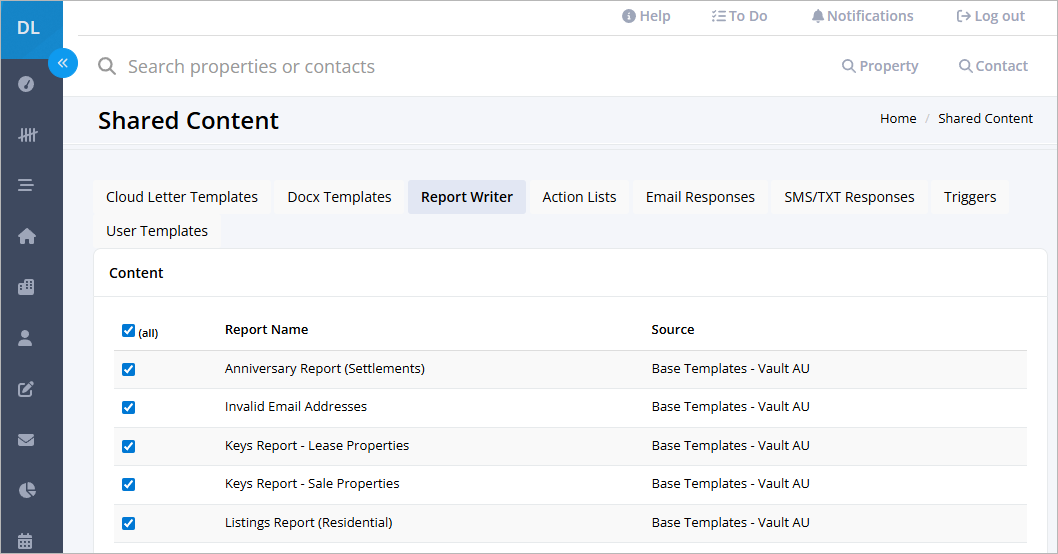Viewport: 1058px width, 554px height.
Task: Untick Keys Report - Sale Properties checkbox
Action: pyautogui.click(x=128, y=484)
